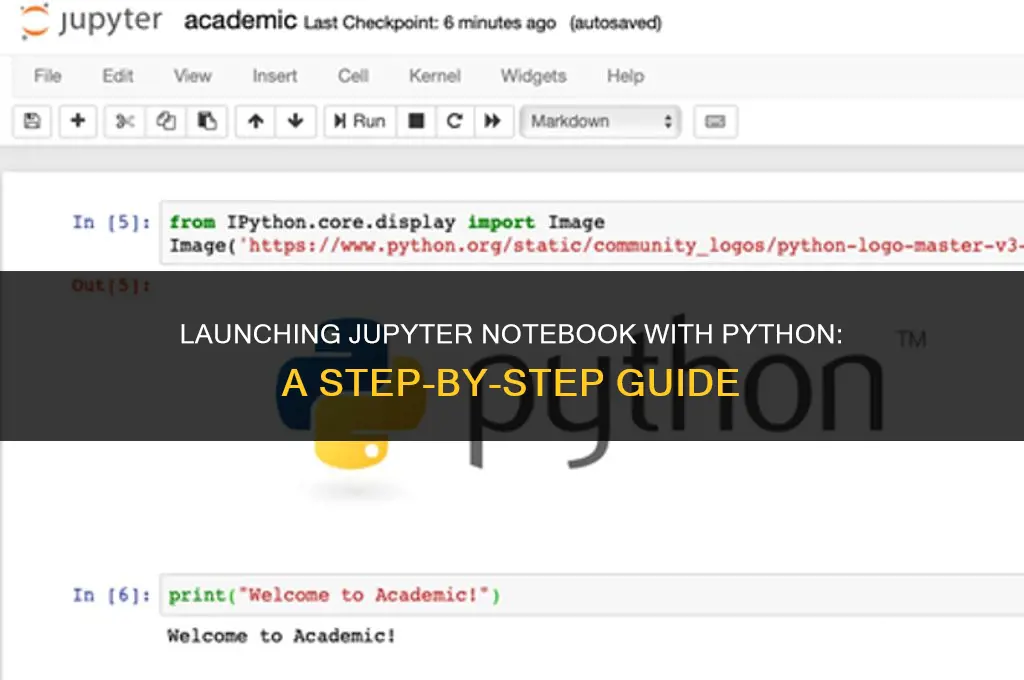1024x680 pixels.
Task: Cut selected cells with the scissors icon
Action: [x=125, y=121]
